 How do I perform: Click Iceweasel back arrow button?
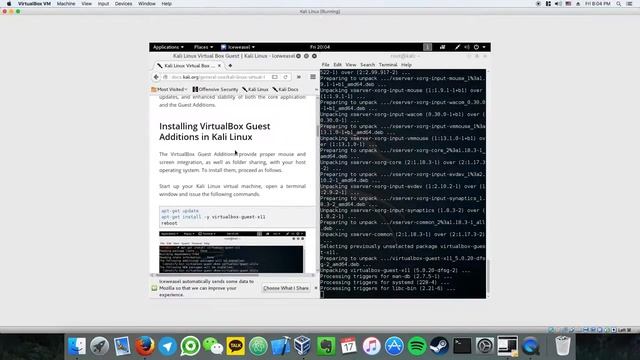click(x=156, y=77)
